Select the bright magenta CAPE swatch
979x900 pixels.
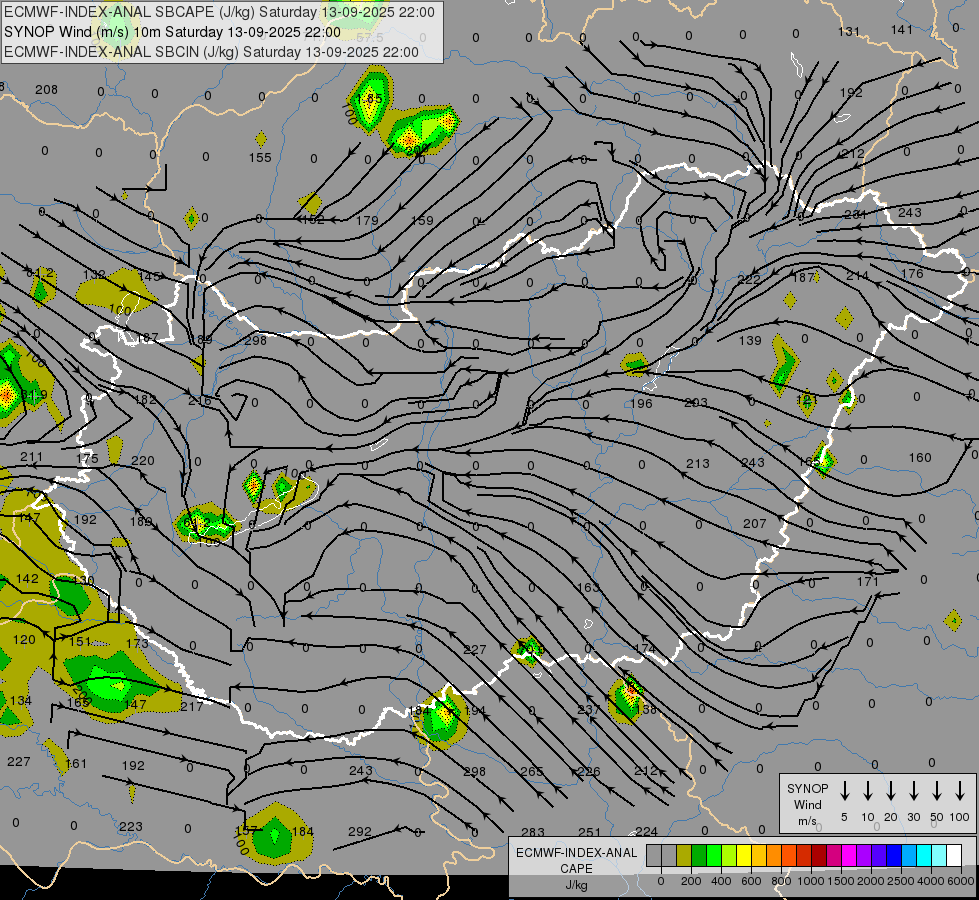click(849, 855)
